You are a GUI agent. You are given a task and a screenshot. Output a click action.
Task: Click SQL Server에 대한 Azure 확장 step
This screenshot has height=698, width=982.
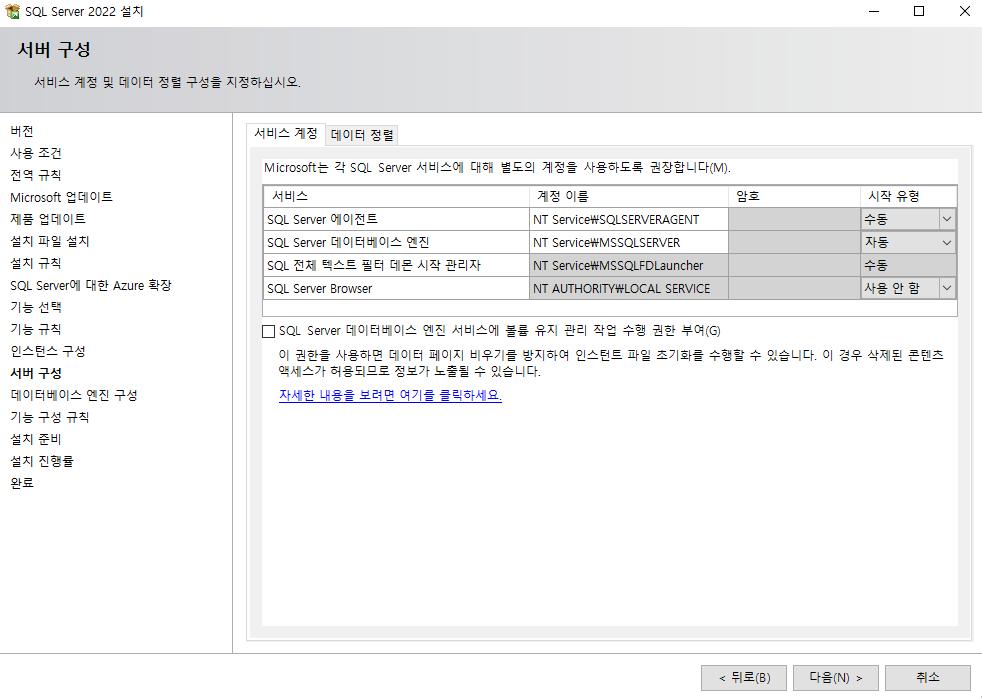click(x=91, y=285)
